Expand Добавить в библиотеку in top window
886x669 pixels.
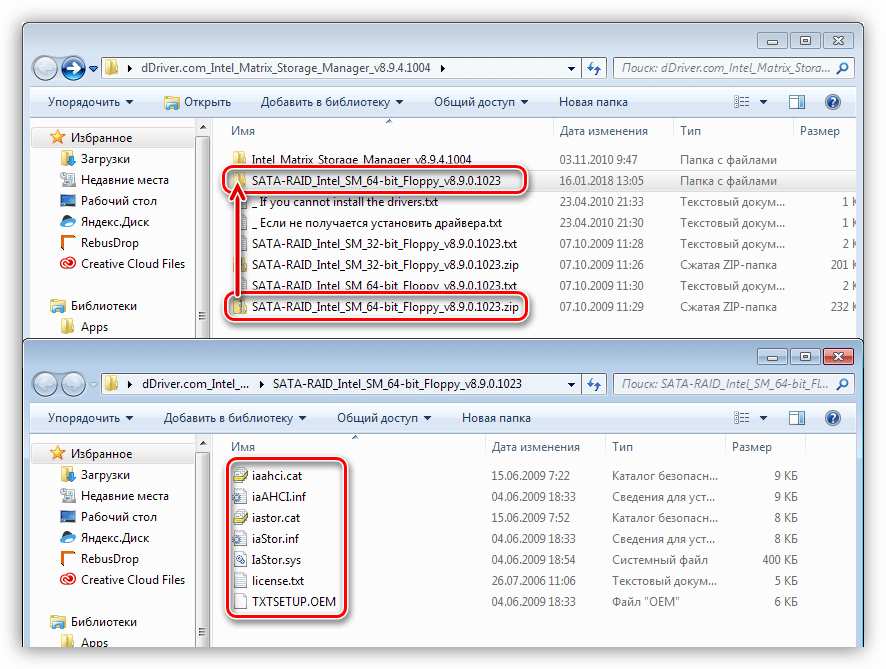pyautogui.click(x=332, y=102)
